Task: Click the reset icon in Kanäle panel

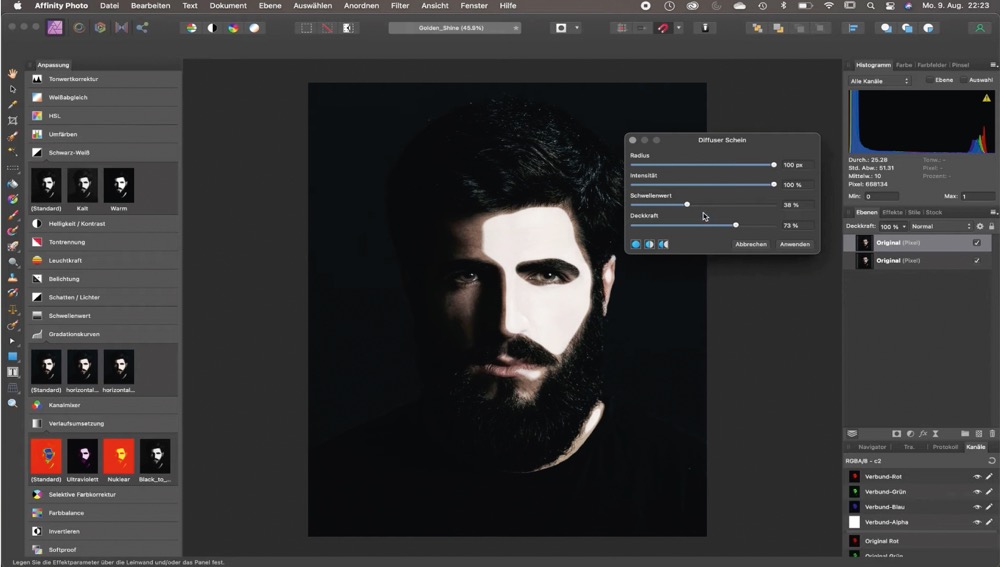Action: pos(992,461)
